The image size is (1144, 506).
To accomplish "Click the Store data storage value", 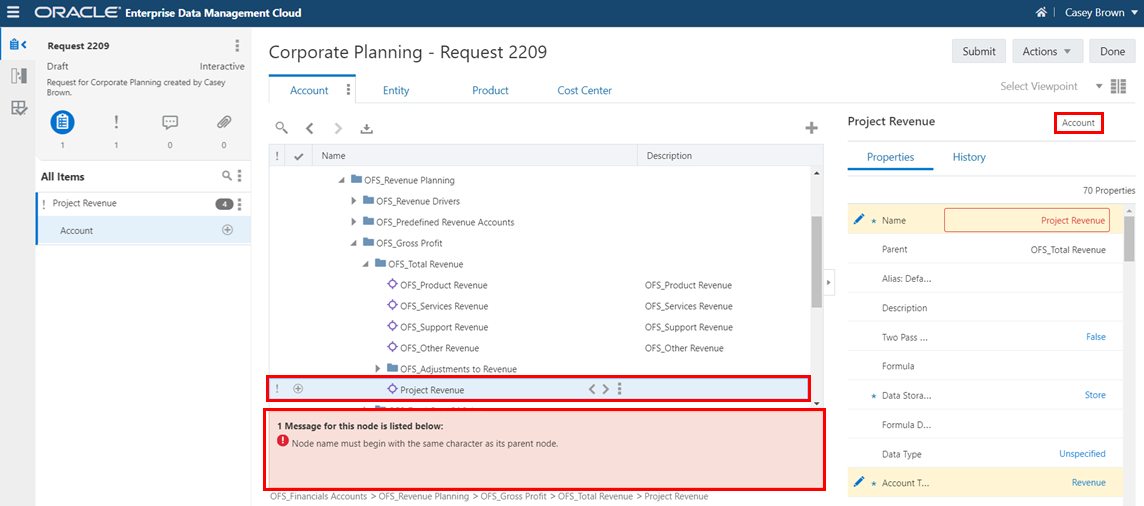I will [x=1095, y=395].
